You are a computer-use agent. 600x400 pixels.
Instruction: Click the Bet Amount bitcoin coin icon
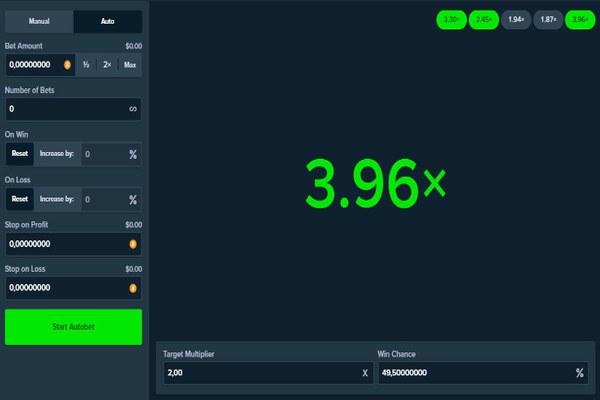(x=67, y=65)
